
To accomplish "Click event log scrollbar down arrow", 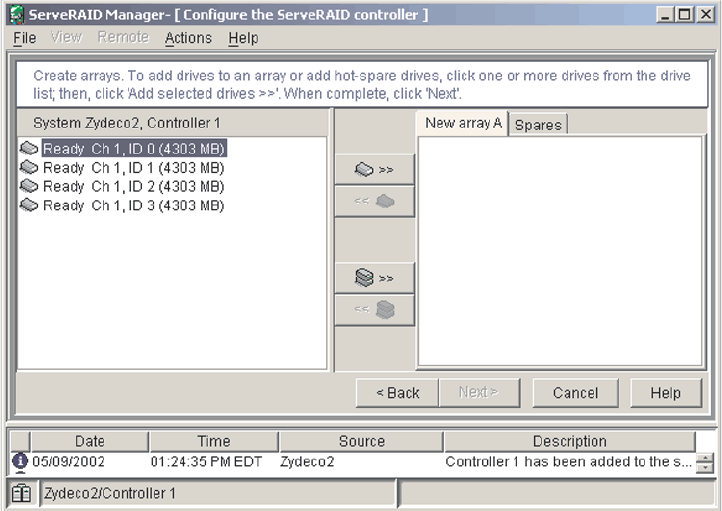I will coord(705,468).
